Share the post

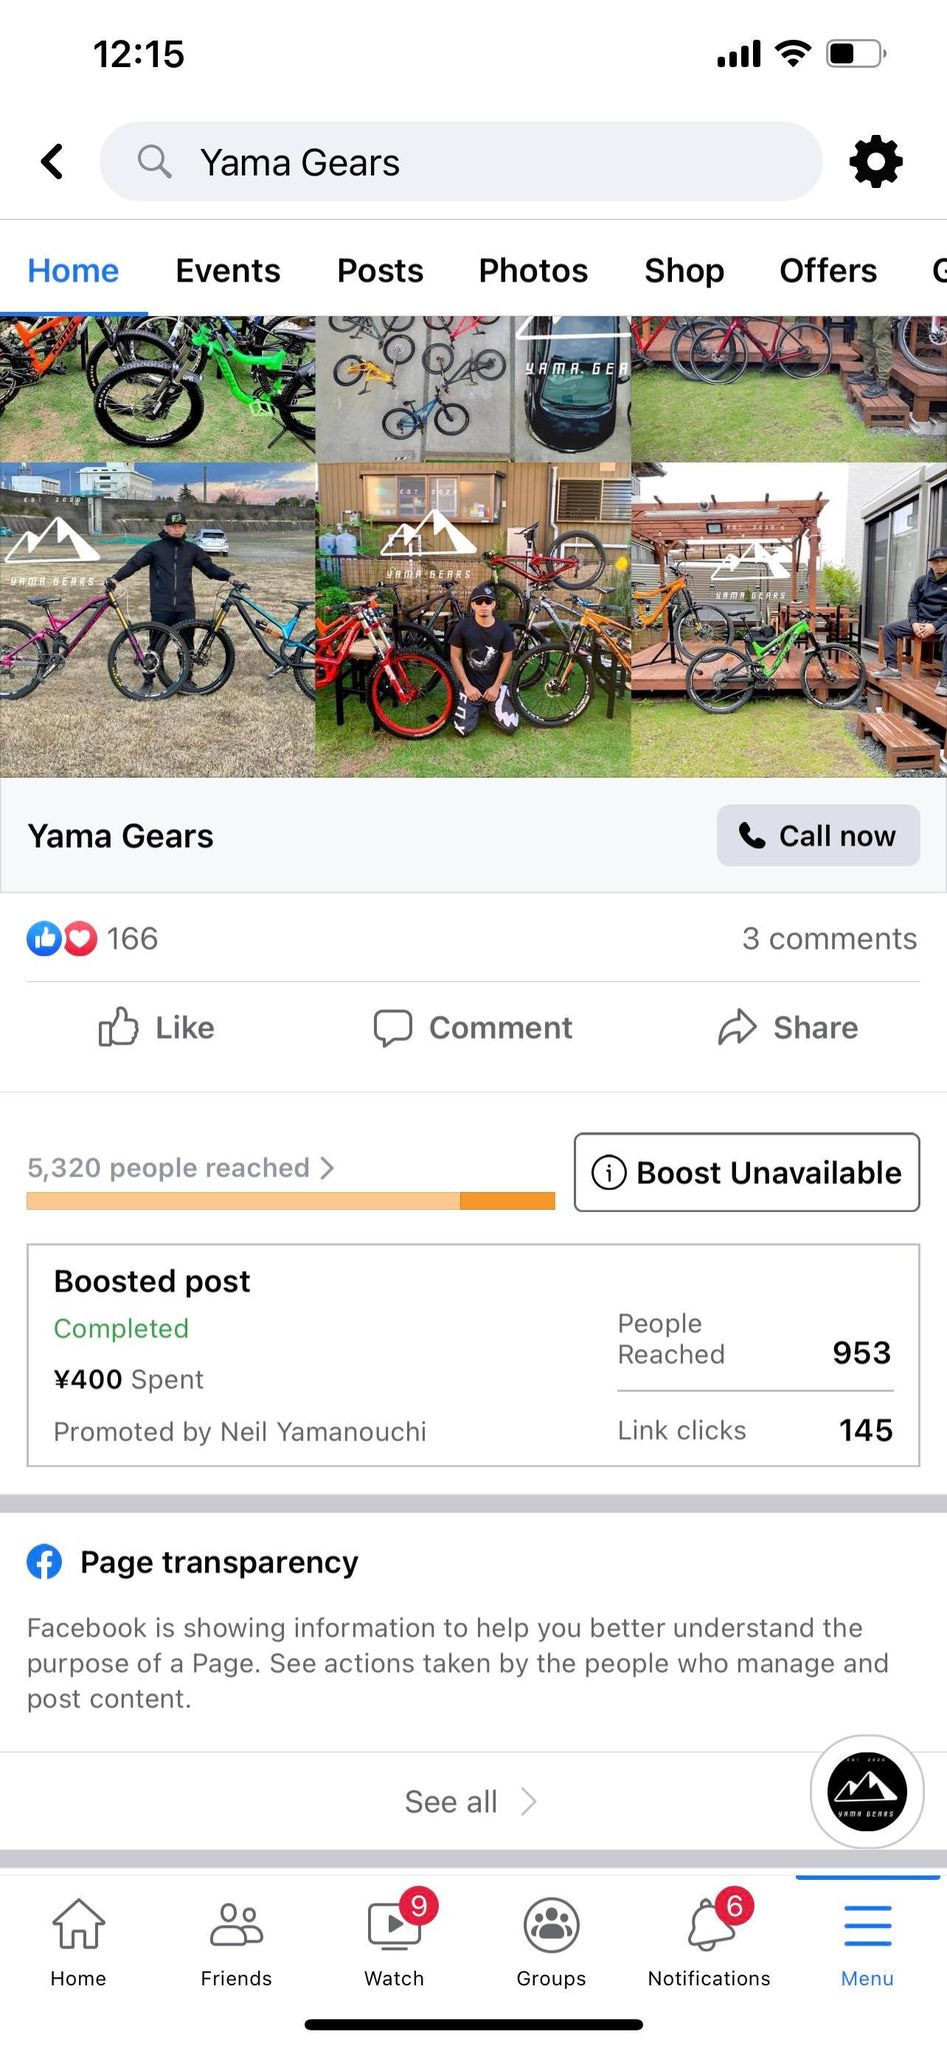pyautogui.click(x=788, y=1027)
